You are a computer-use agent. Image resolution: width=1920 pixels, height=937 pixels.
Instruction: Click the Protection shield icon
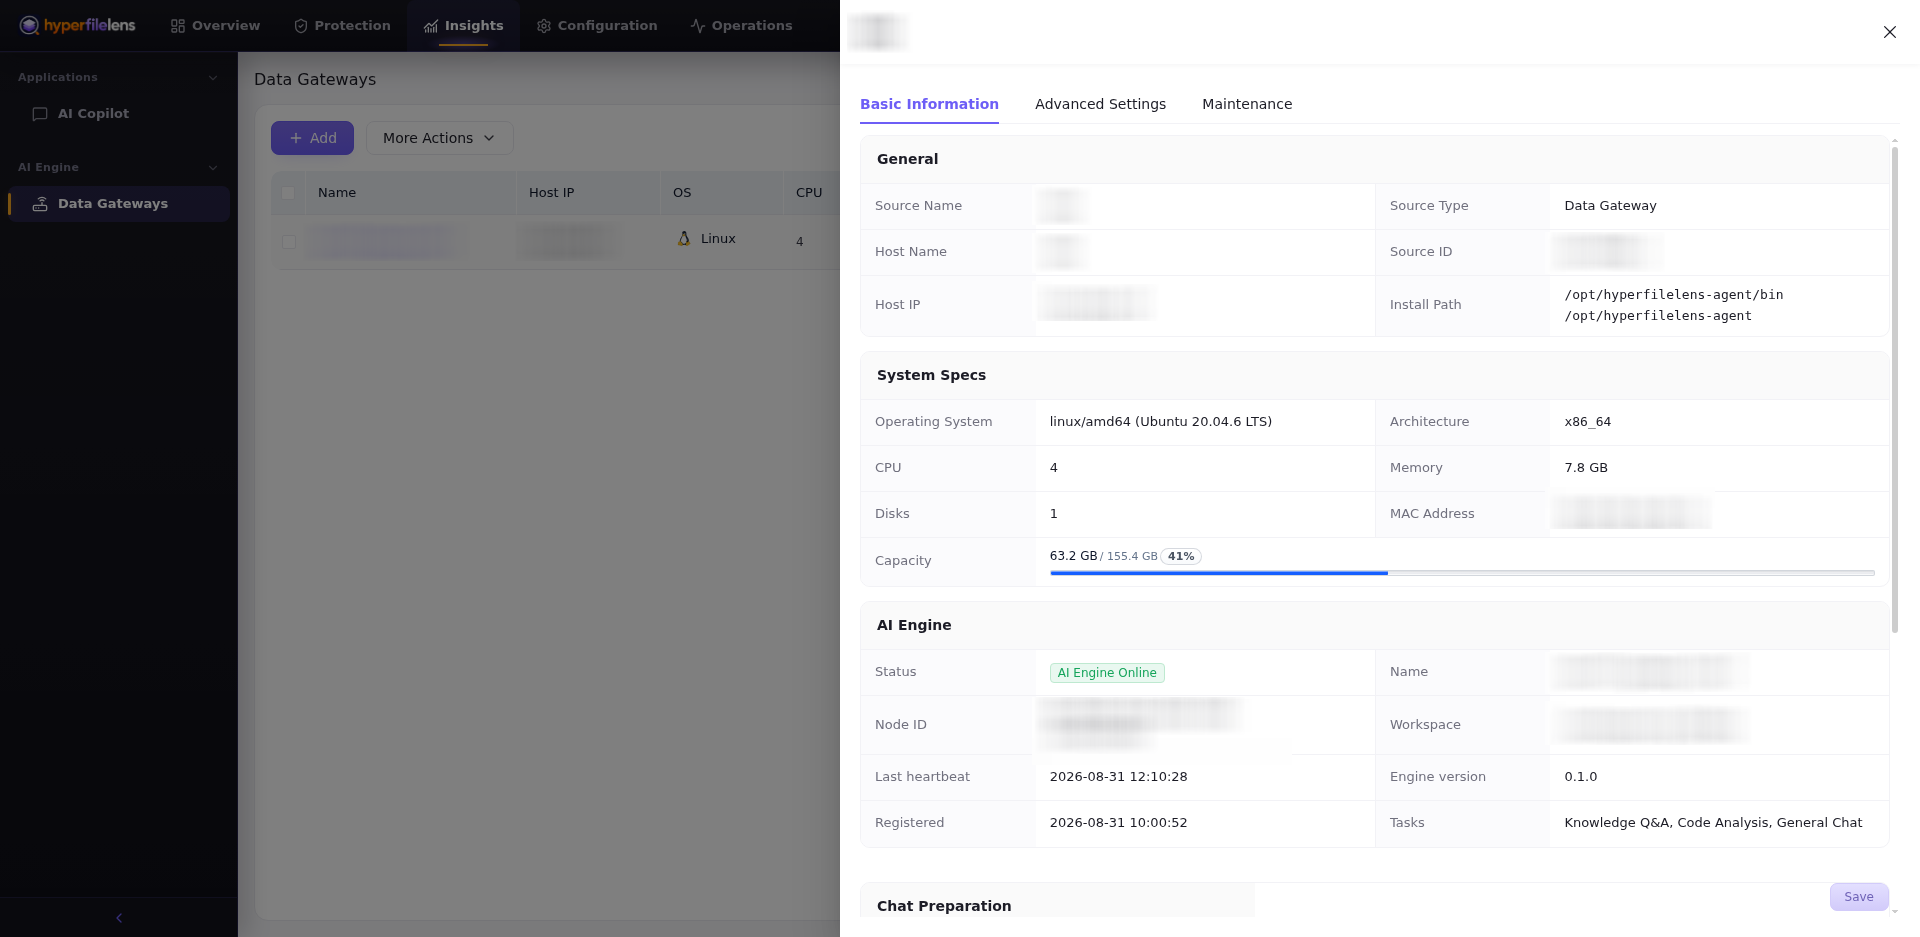301,26
